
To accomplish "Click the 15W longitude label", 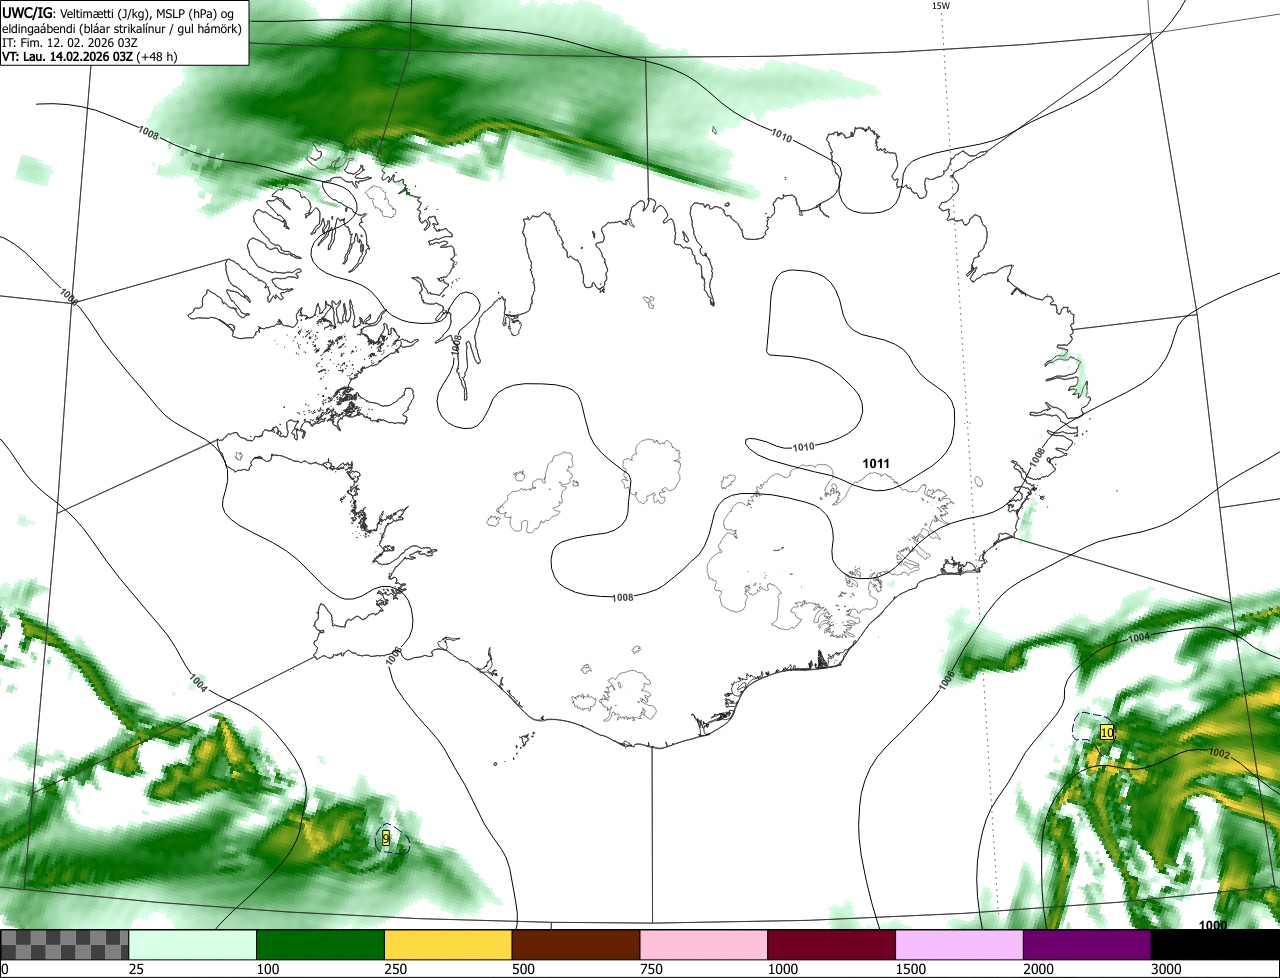I will (x=940, y=6).
